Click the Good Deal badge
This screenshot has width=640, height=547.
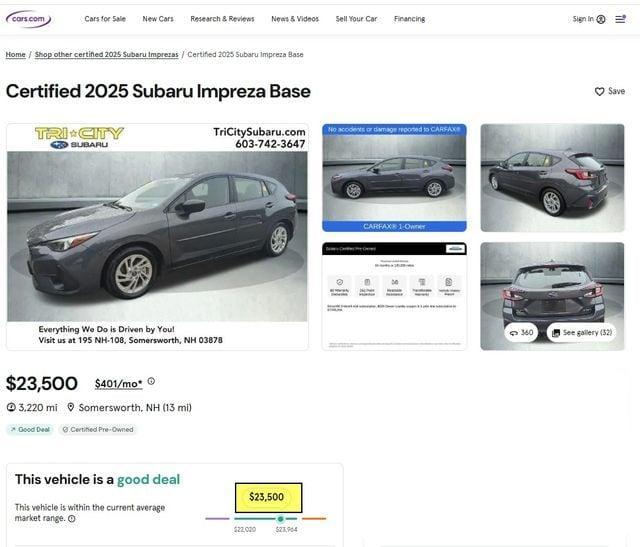30,429
